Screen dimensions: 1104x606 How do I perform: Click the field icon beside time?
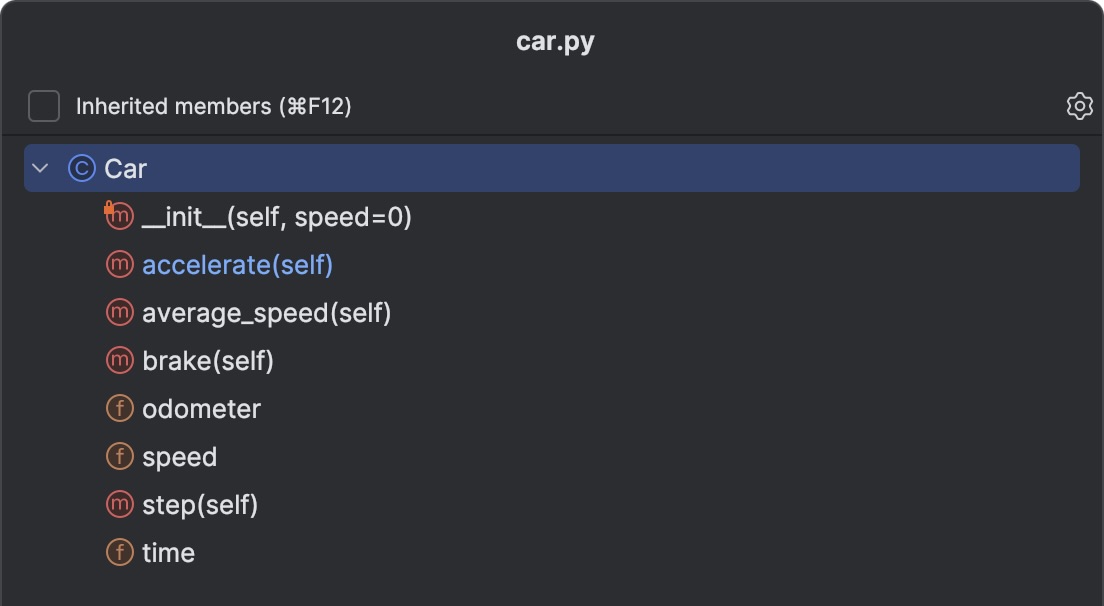[119, 552]
